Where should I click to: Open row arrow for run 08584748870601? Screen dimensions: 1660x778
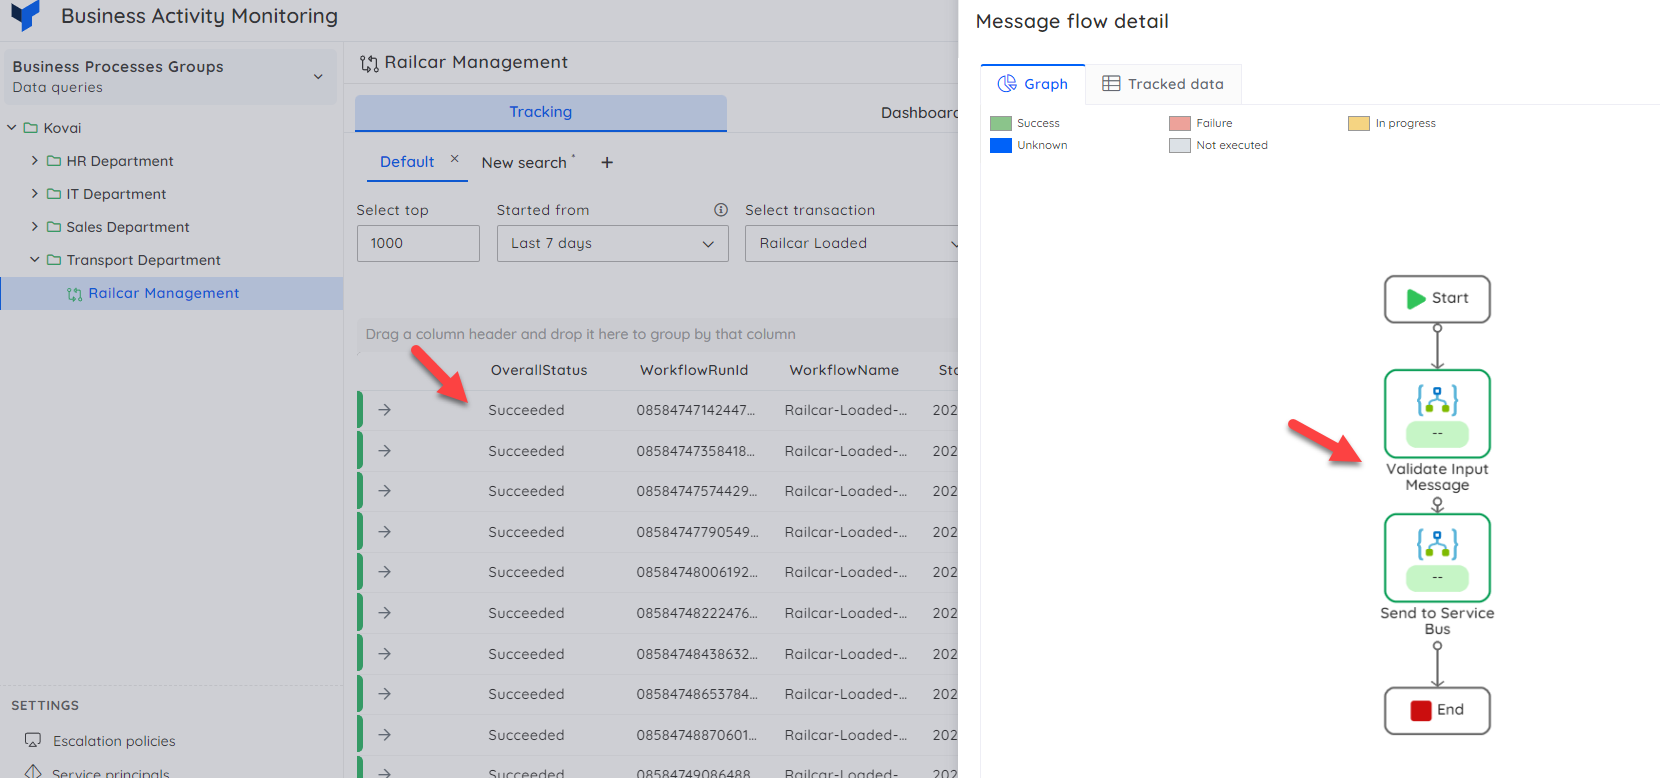(385, 735)
